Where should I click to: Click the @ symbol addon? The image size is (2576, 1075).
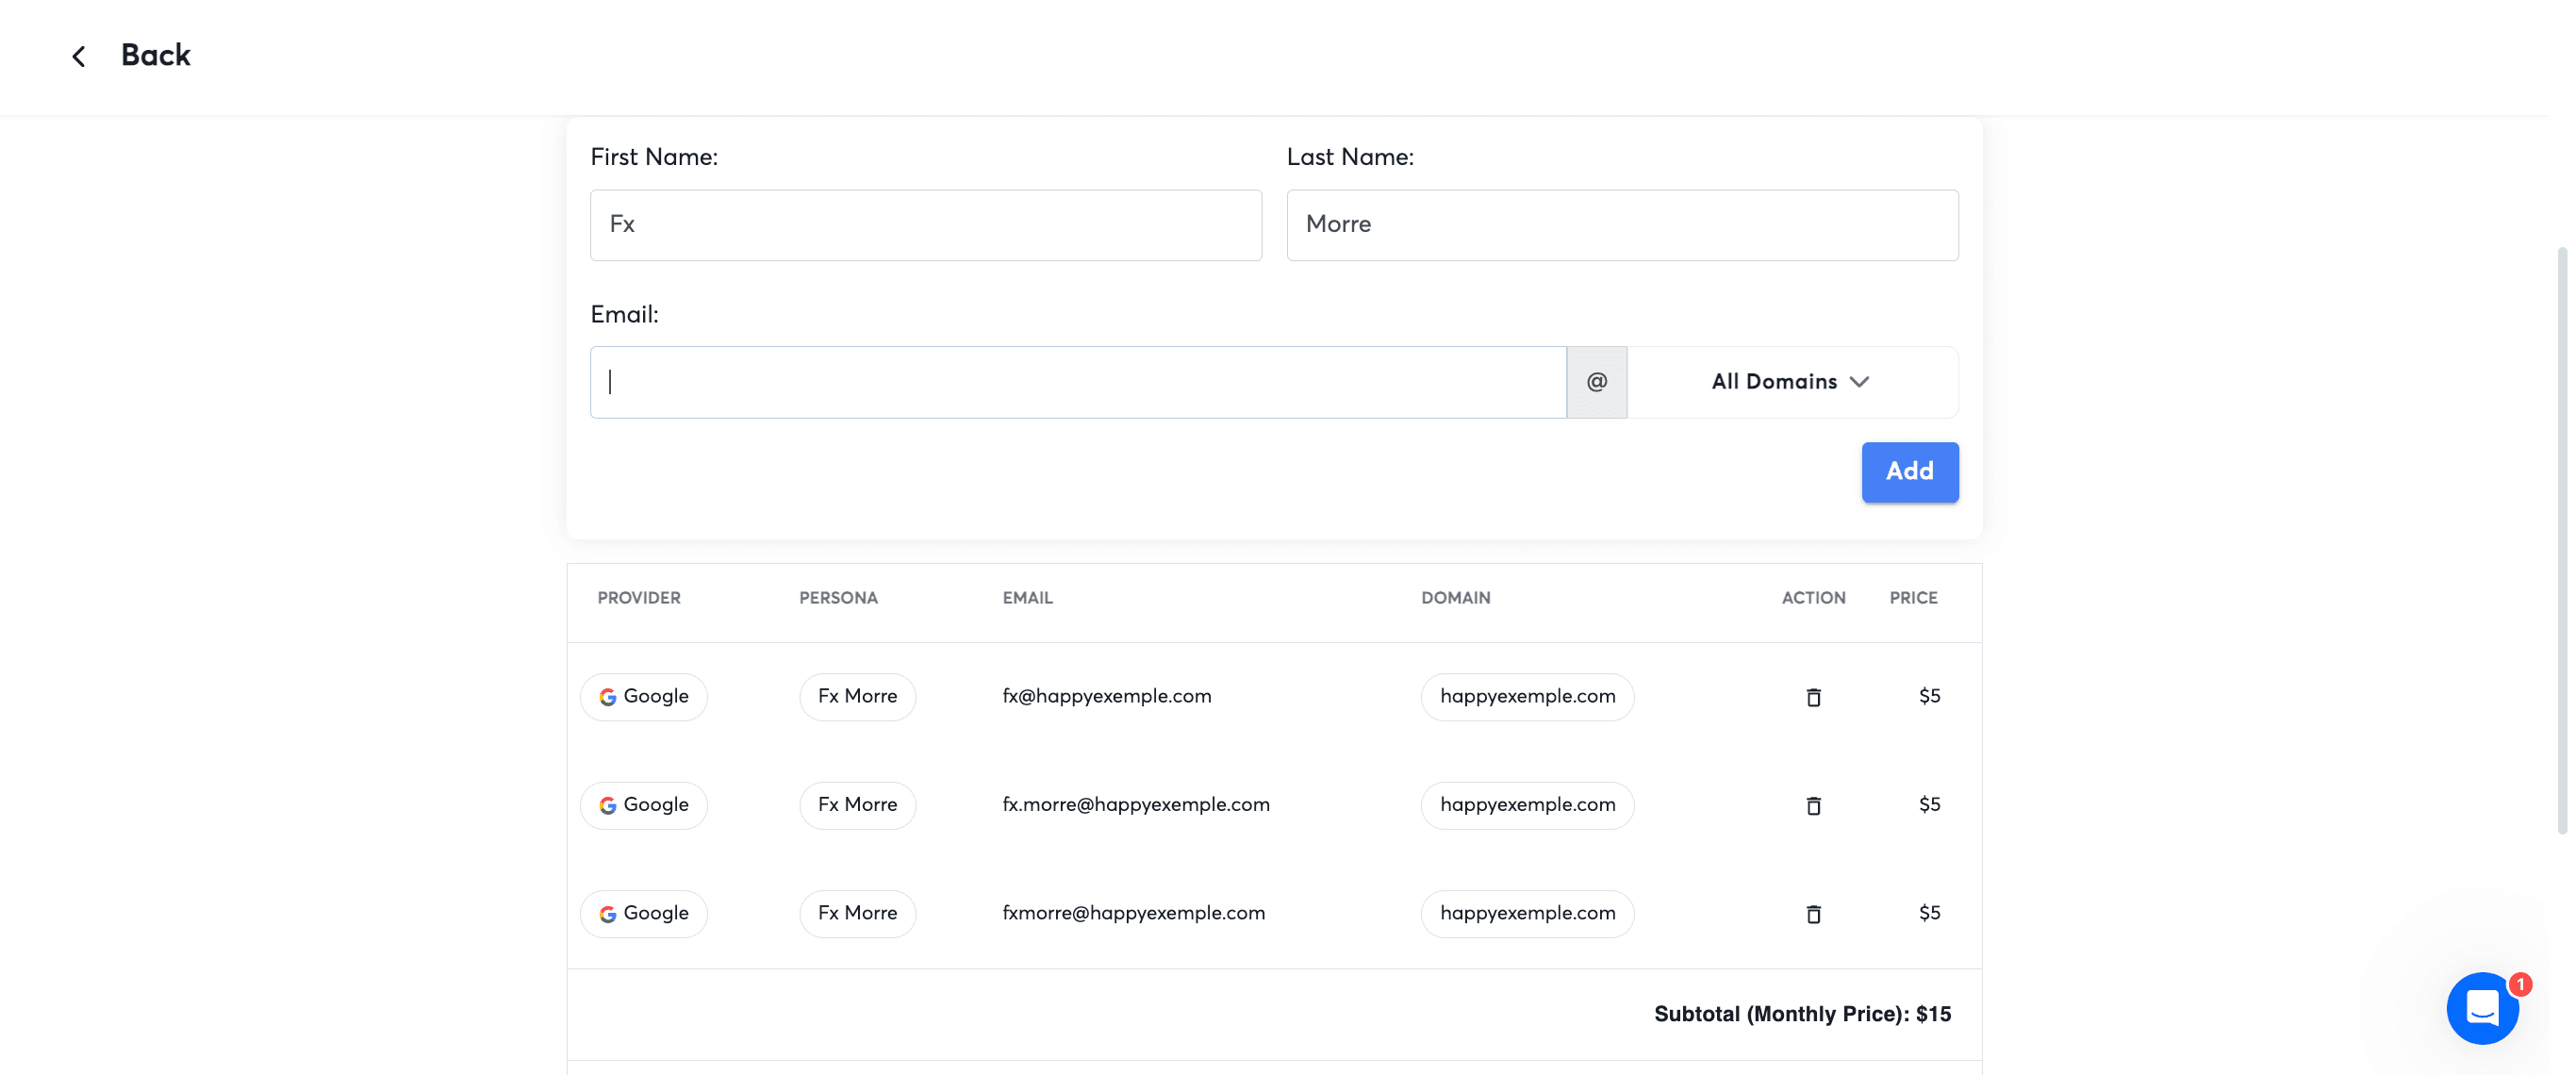(1597, 382)
